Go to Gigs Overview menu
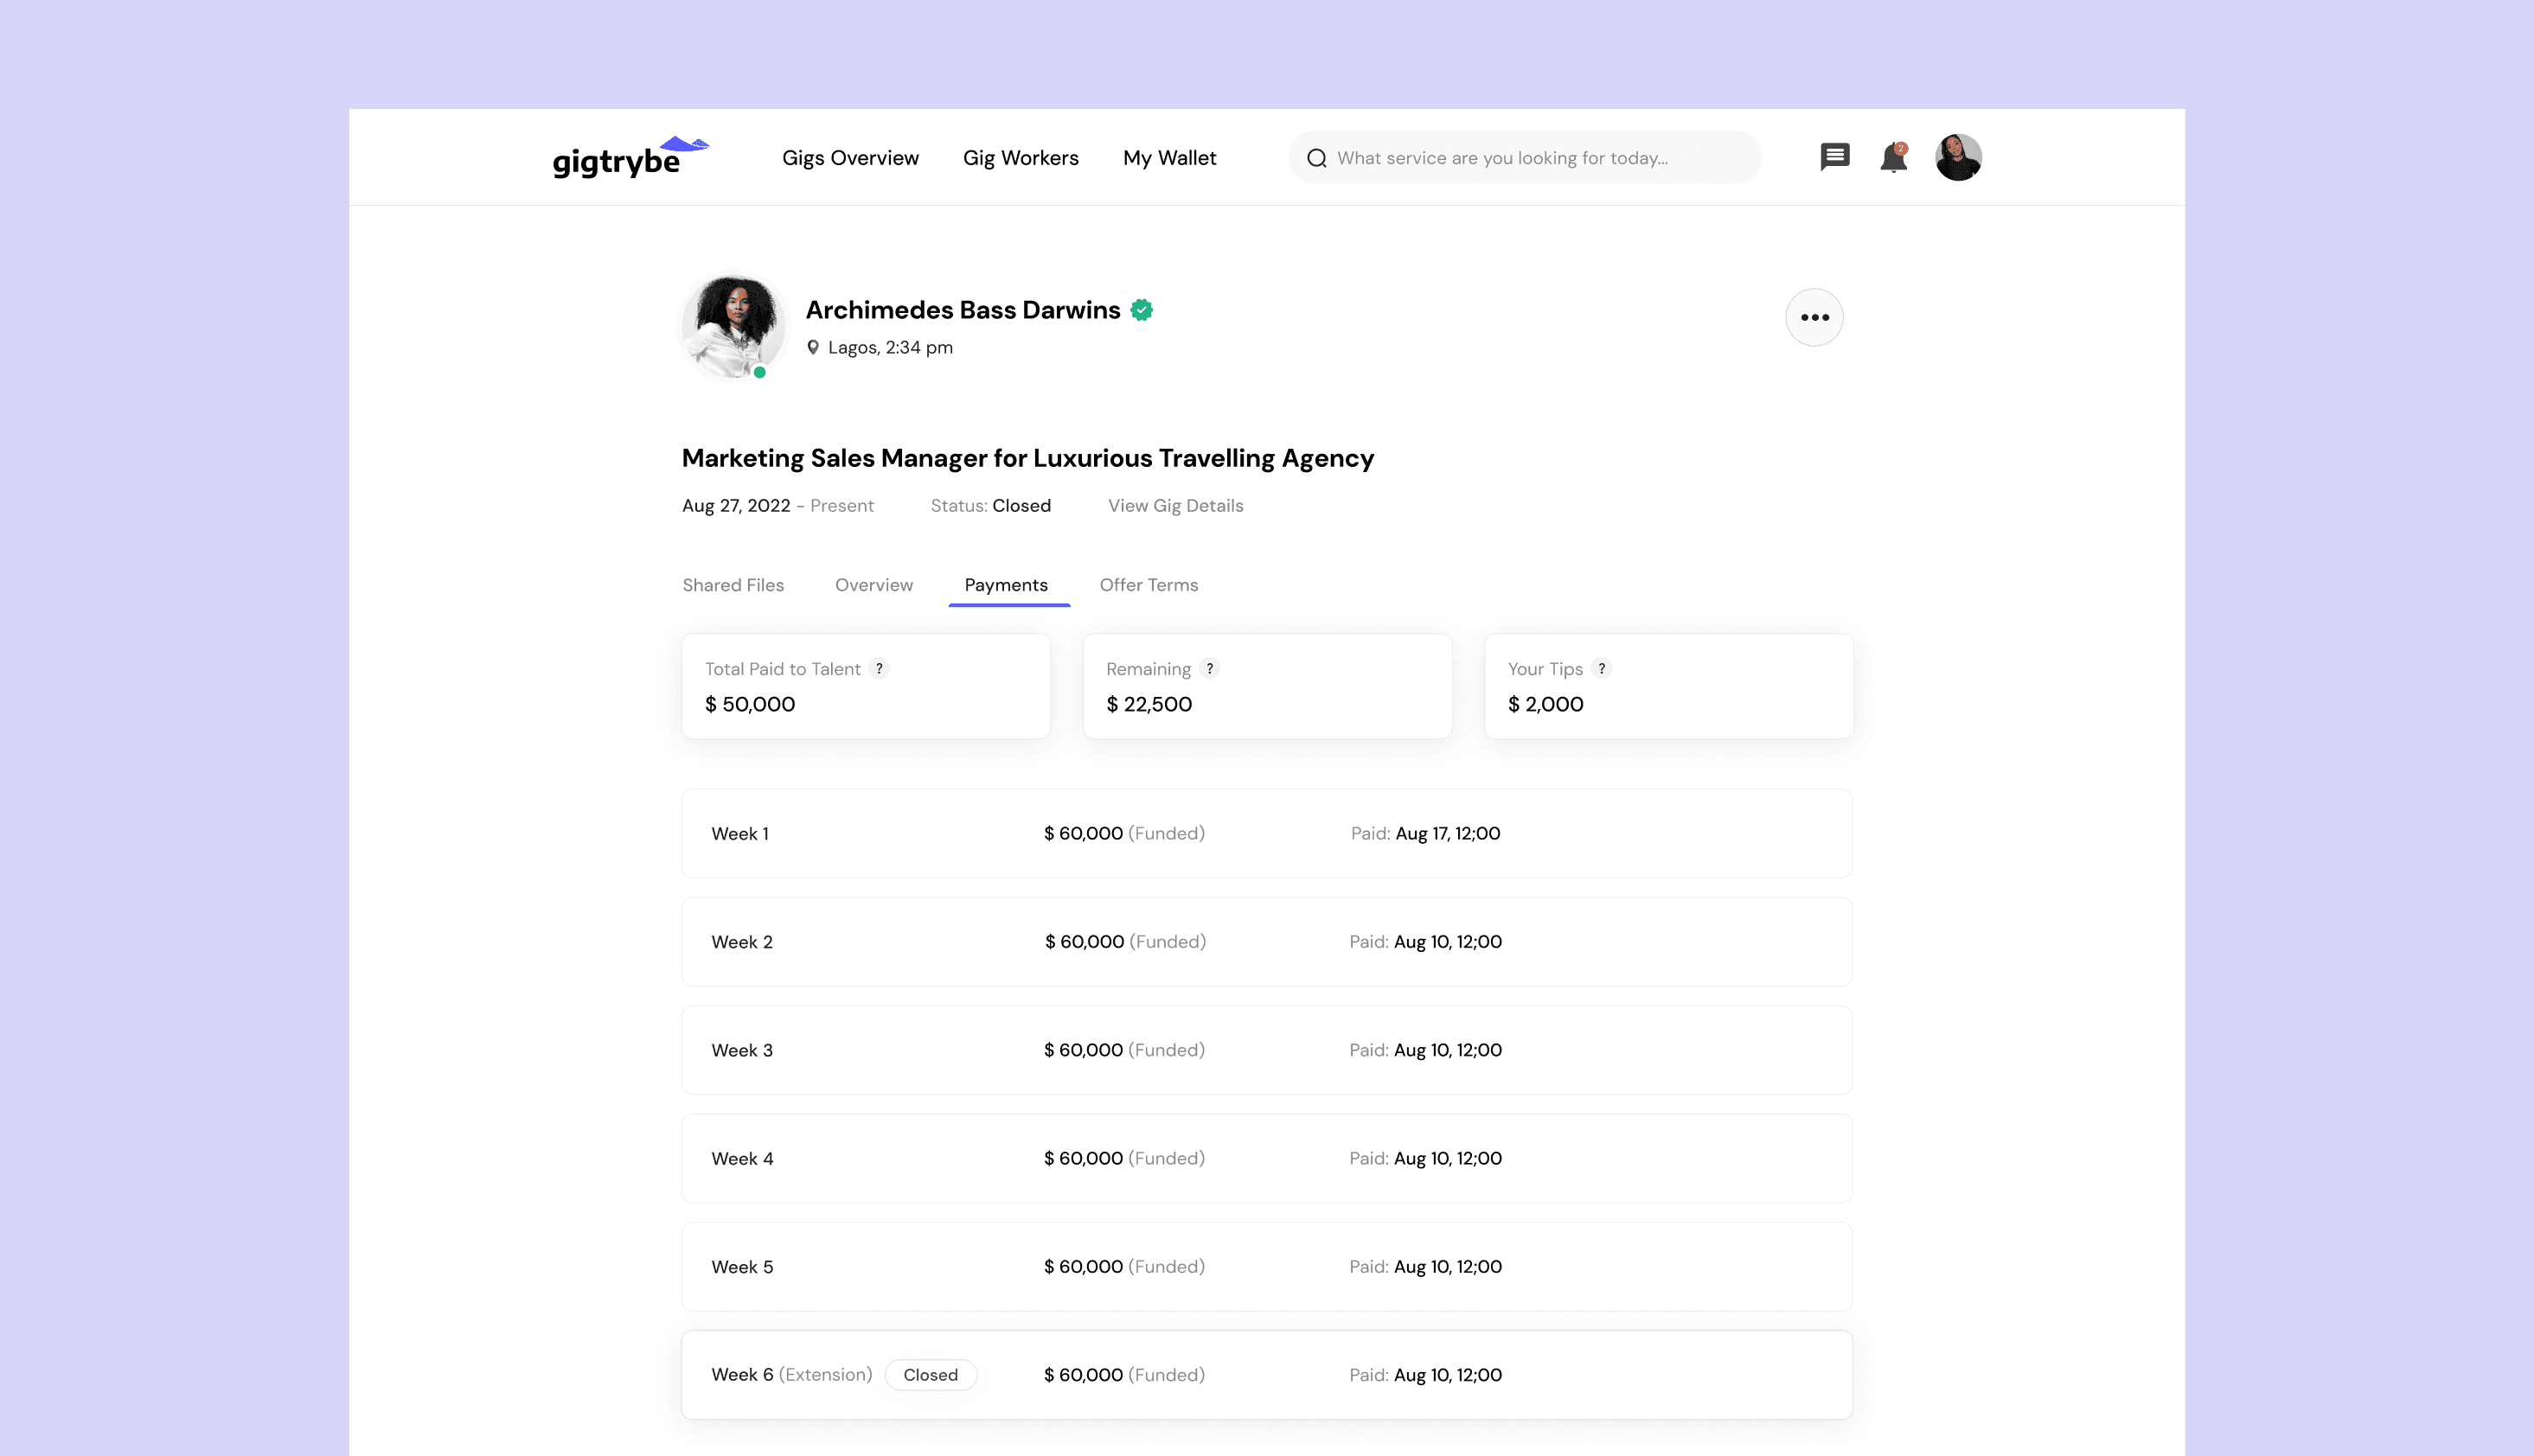This screenshot has width=2534, height=1456. tap(850, 158)
